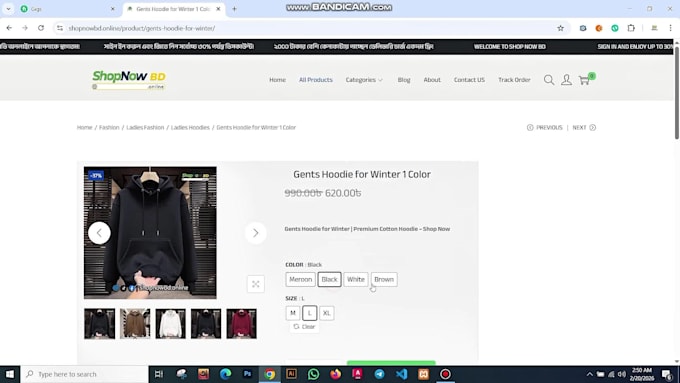Click the browser address bar URL
The height and width of the screenshot is (383, 680).
point(141,28)
